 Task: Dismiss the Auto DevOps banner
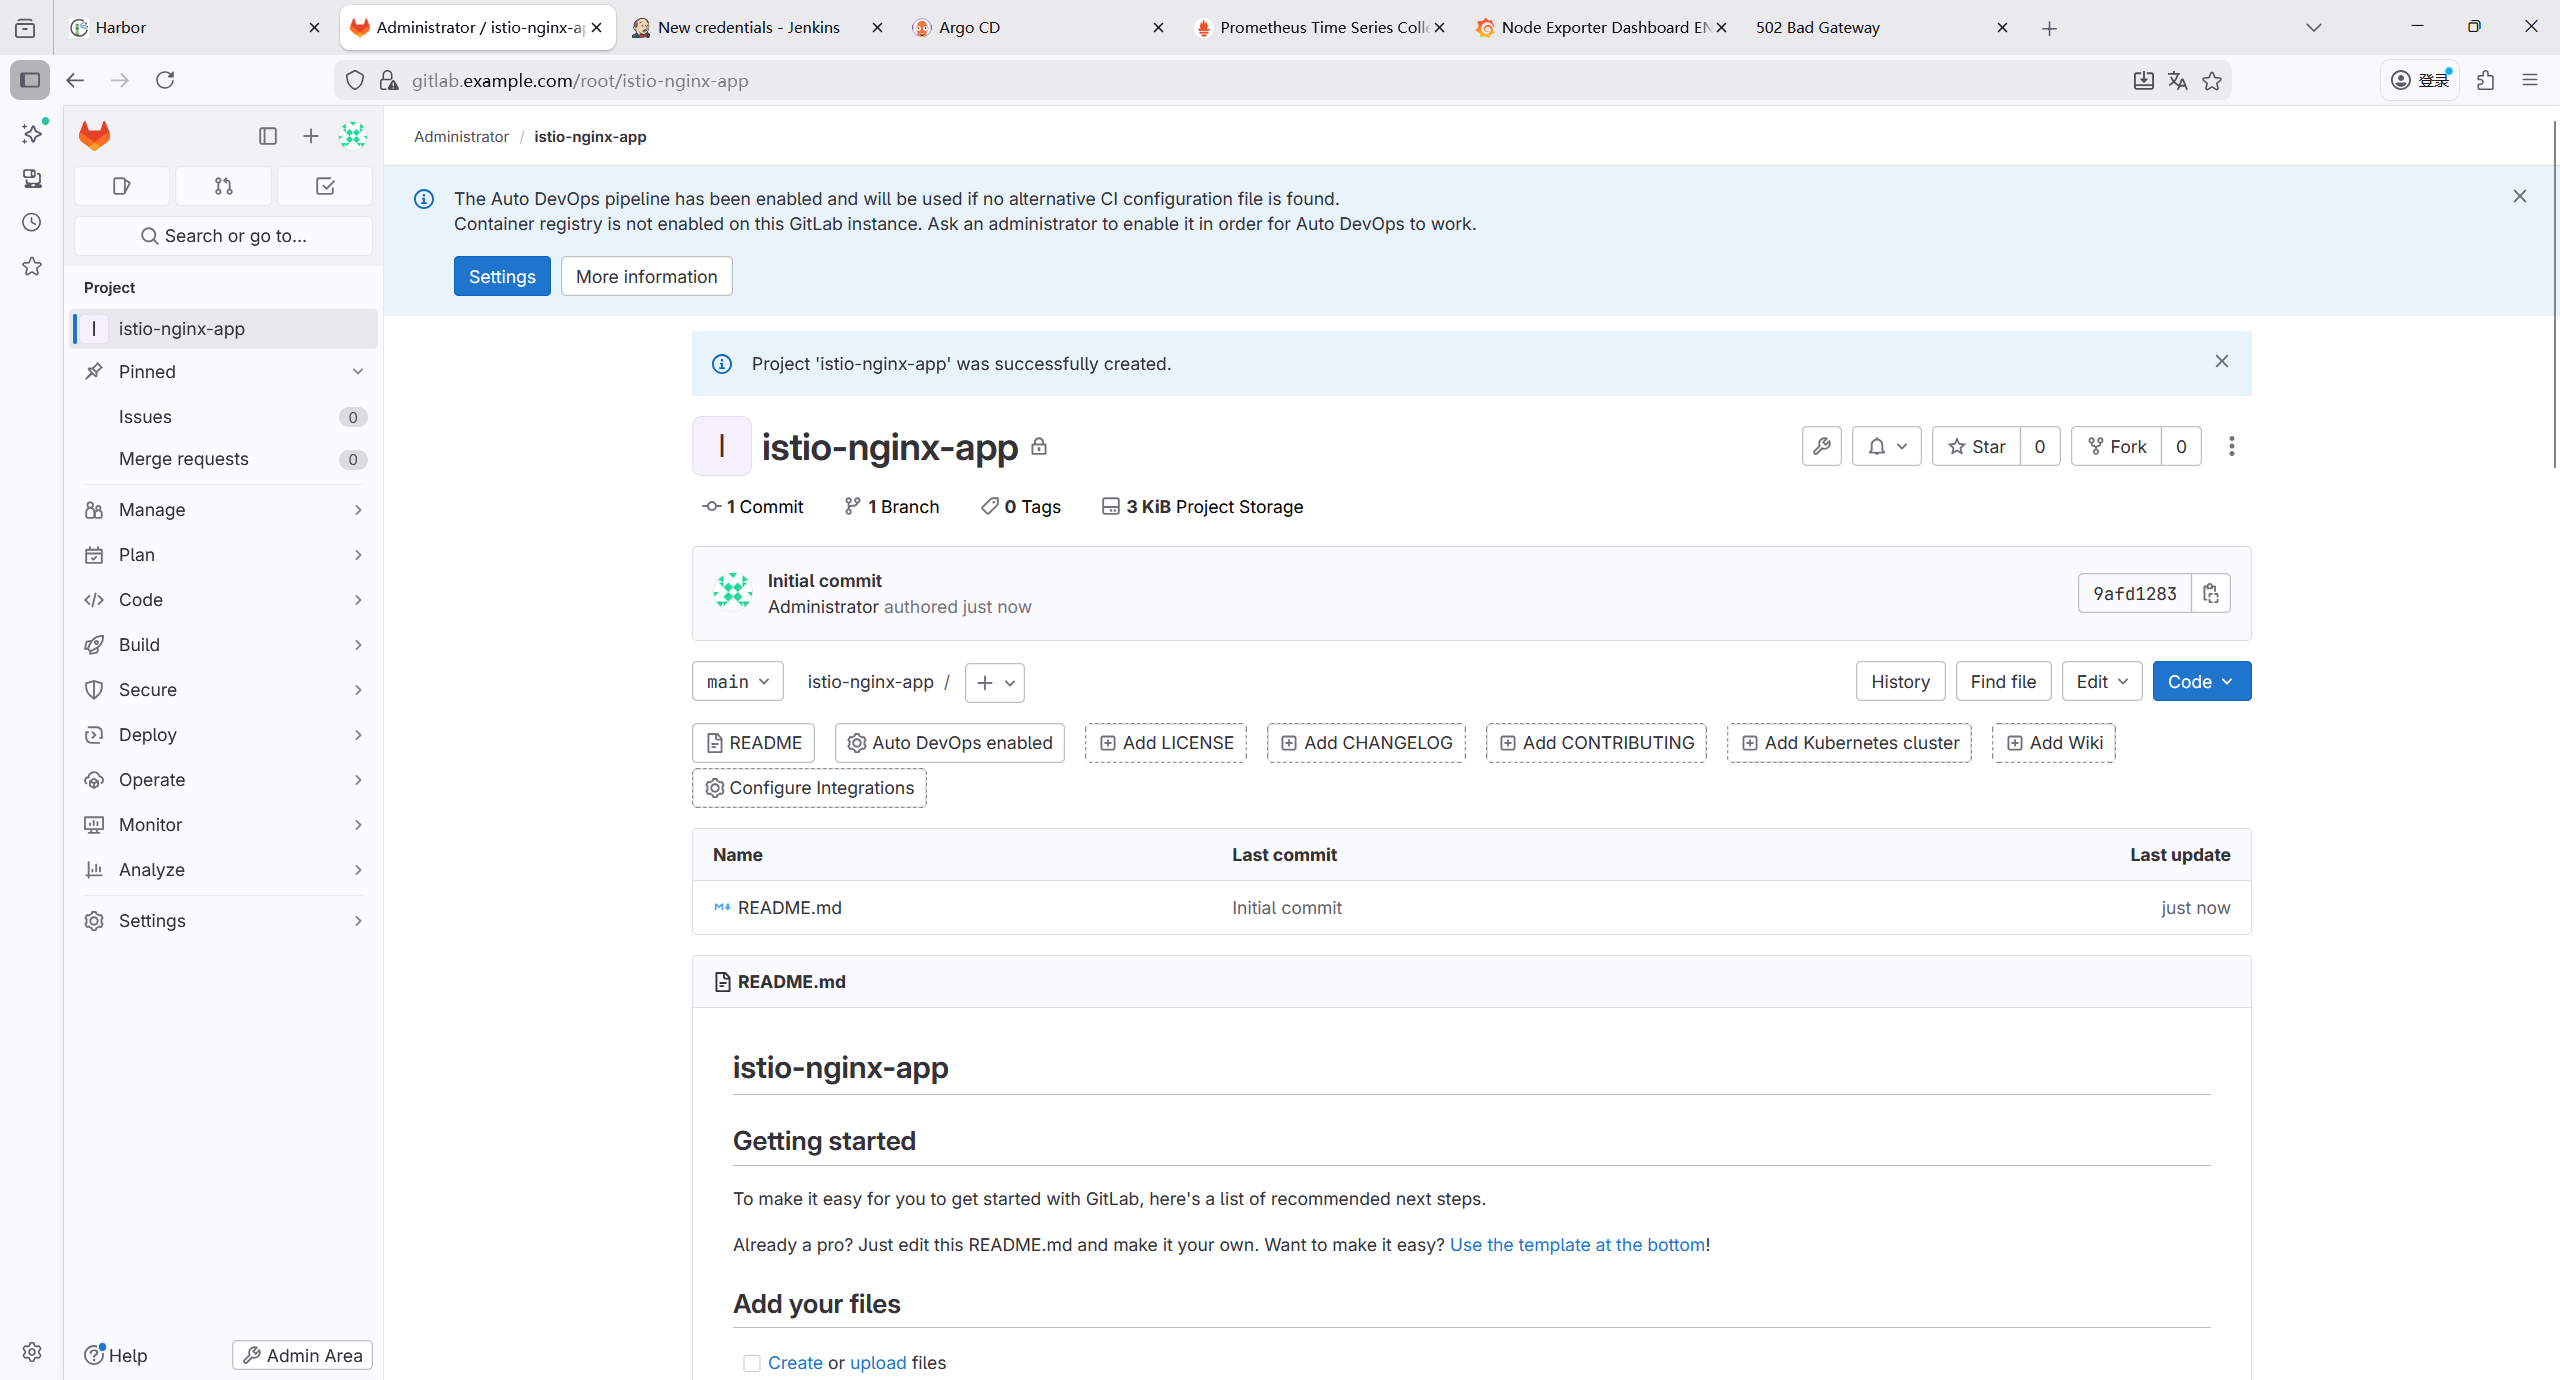(2520, 196)
